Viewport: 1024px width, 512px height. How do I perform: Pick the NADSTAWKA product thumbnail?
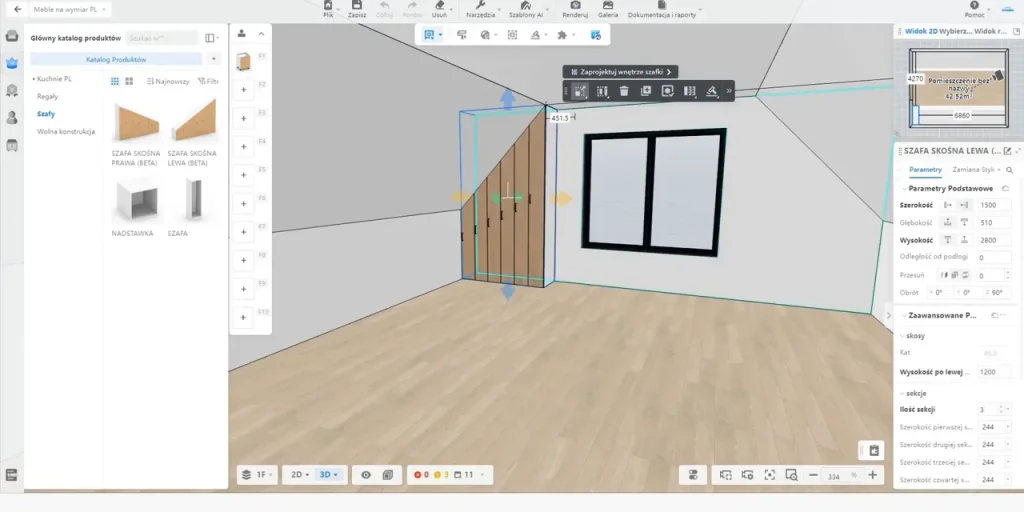click(x=136, y=200)
